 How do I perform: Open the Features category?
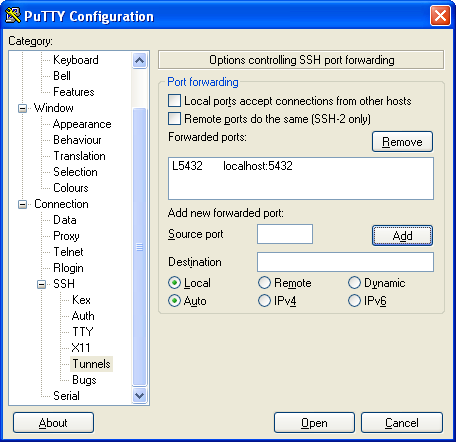click(x=74, y=92)
